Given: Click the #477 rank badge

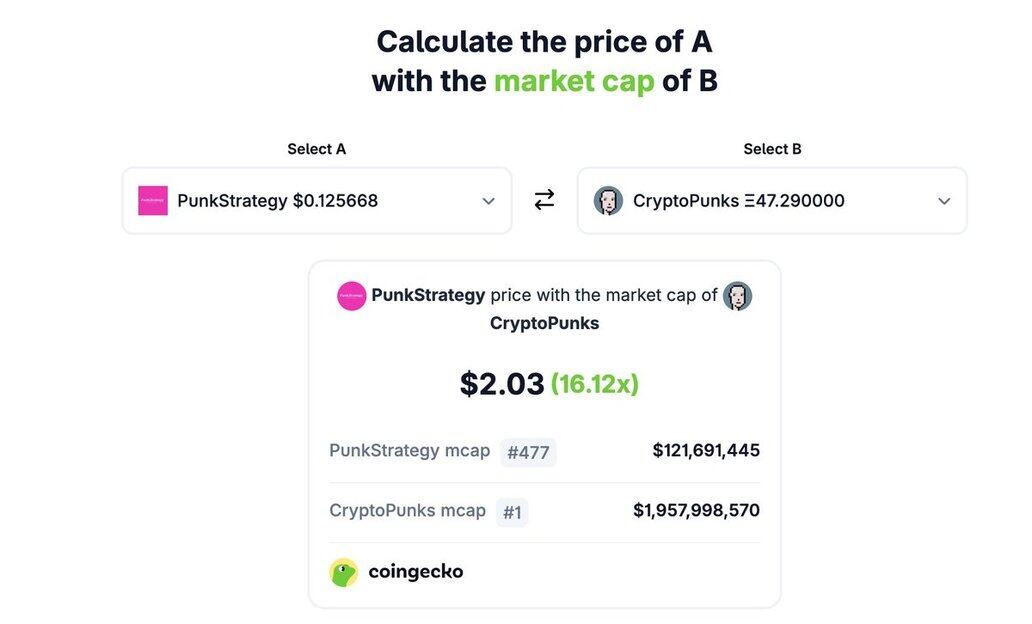Looking at the screenshot, I should (528, 452).
